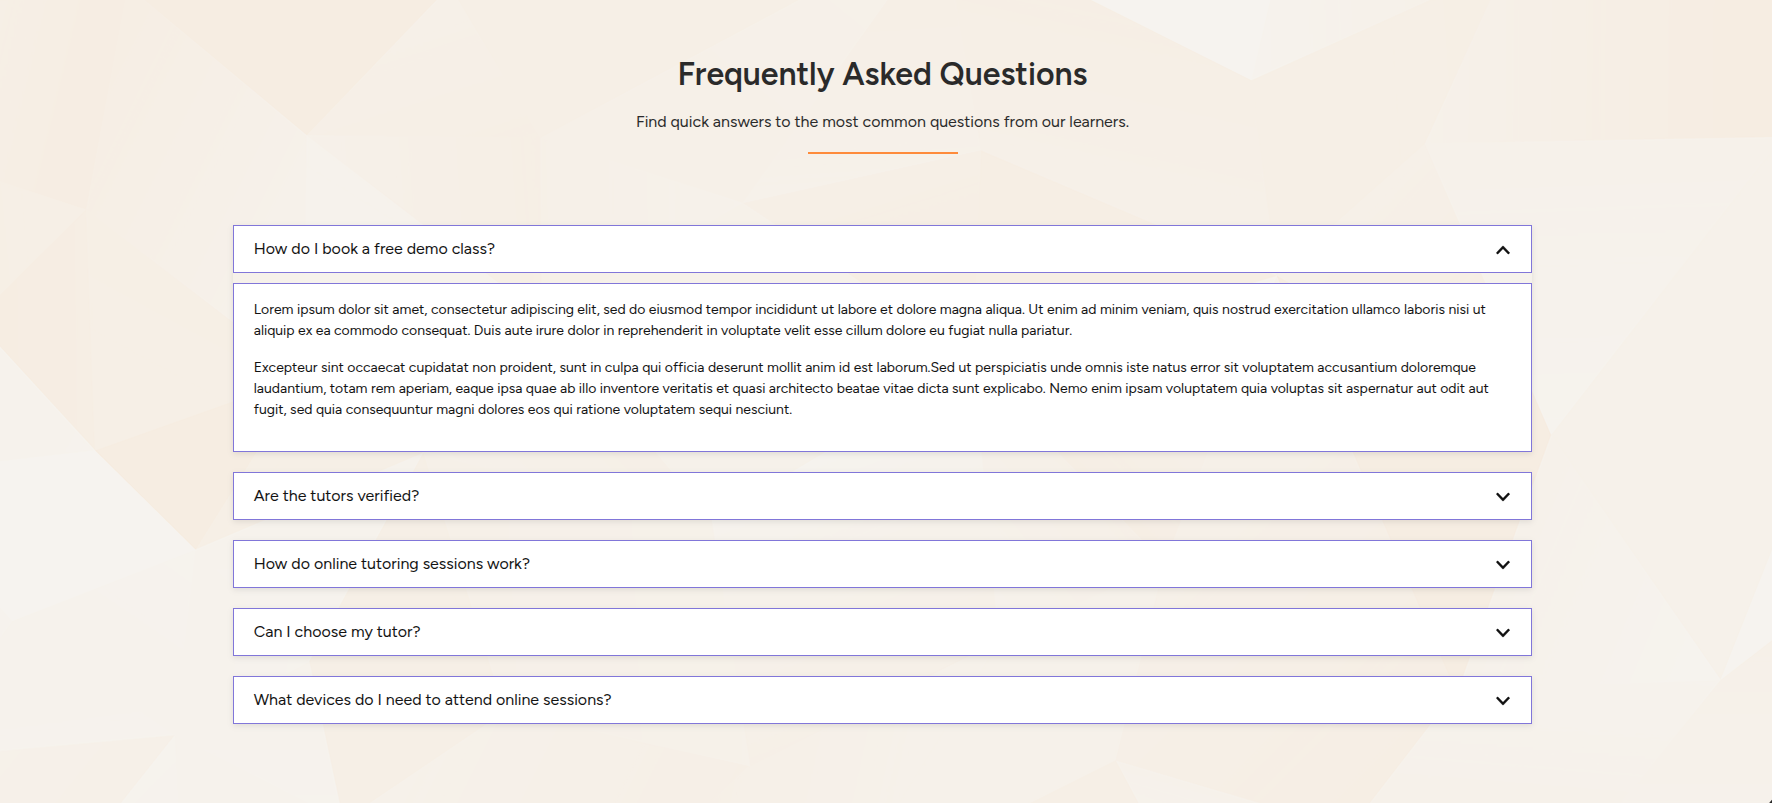
Task: Click blank middle of devices question row
Action: pyautogui.click(x=1000, y=700)
